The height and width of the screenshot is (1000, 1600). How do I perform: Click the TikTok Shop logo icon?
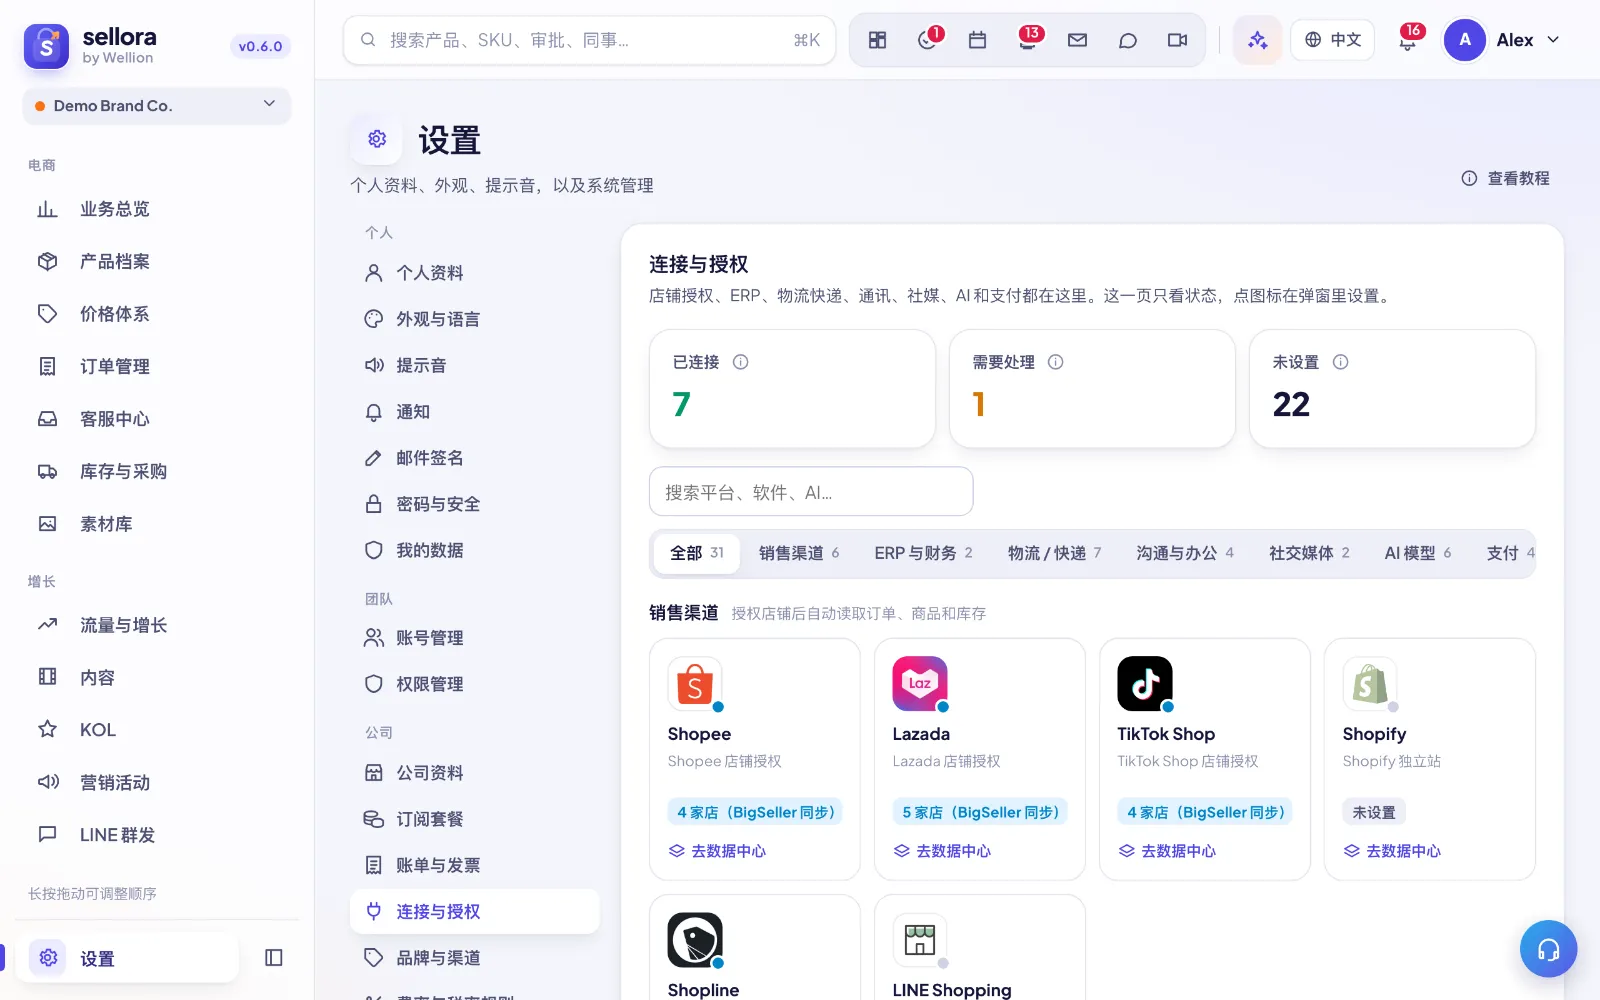[1145, 684]
